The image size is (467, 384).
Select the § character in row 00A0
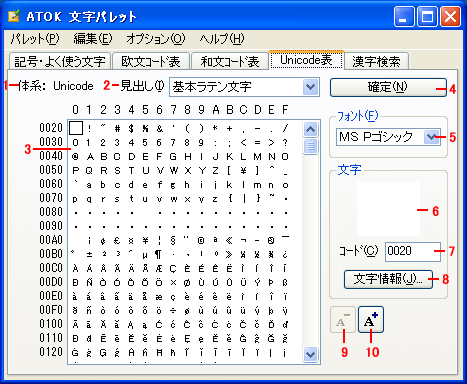coord(173,240)
